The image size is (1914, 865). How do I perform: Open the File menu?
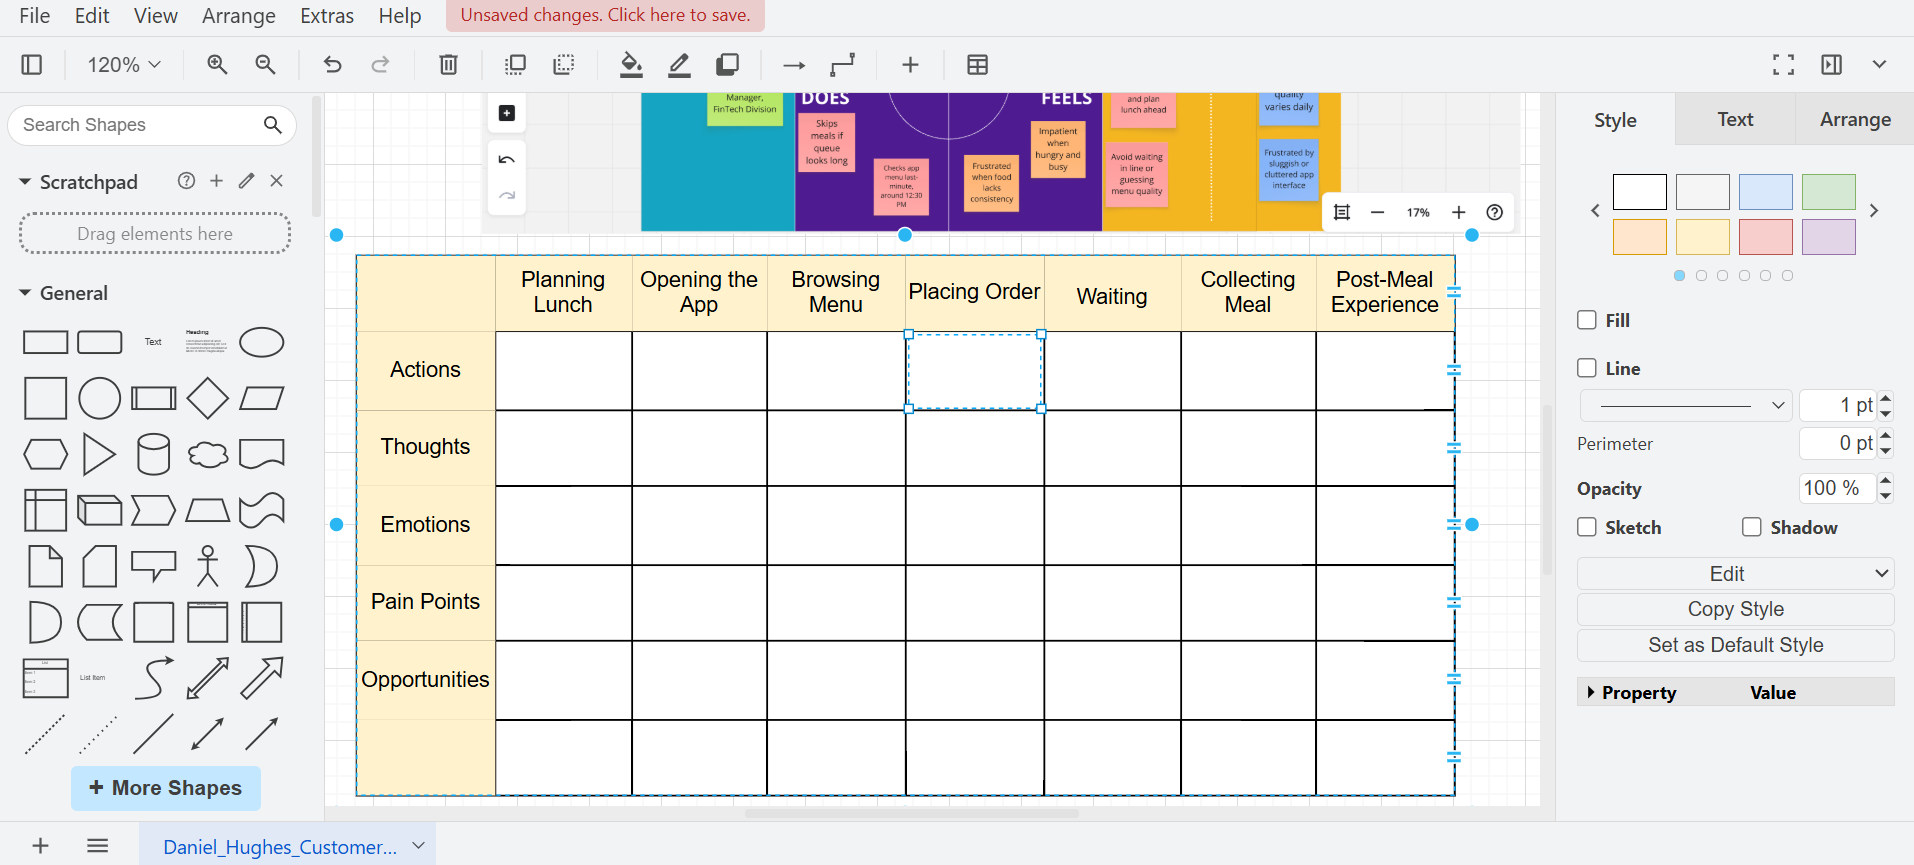[x=35, y=16]
